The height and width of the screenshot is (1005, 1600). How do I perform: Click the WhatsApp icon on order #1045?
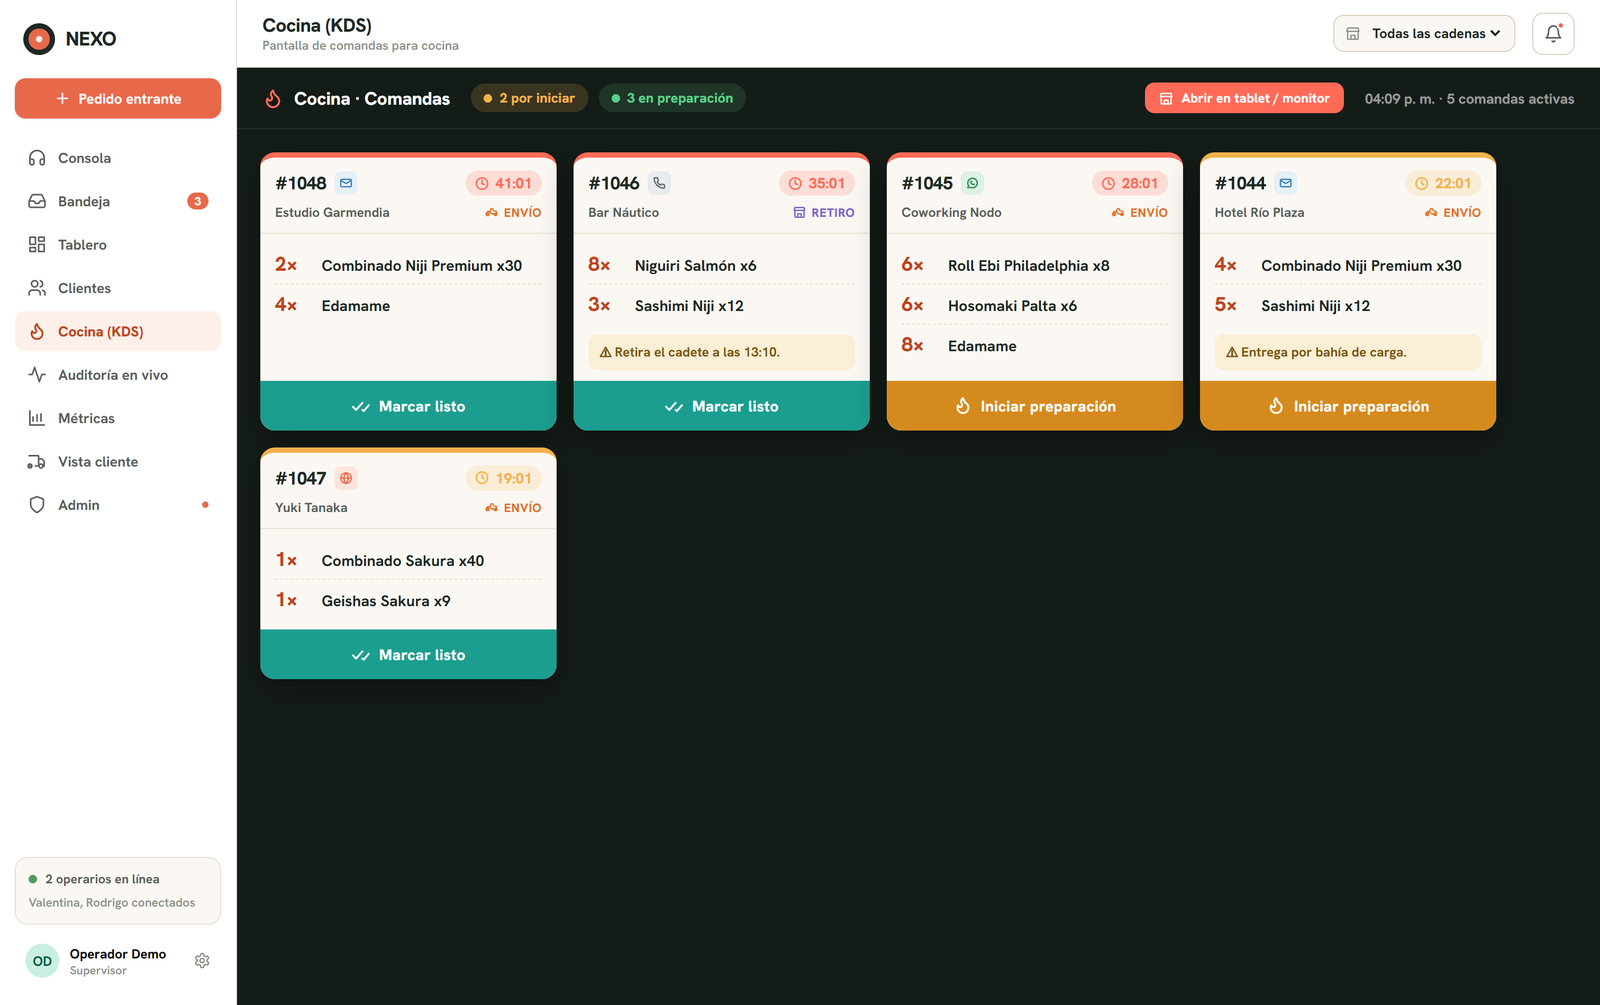click(x=972, y=183)
